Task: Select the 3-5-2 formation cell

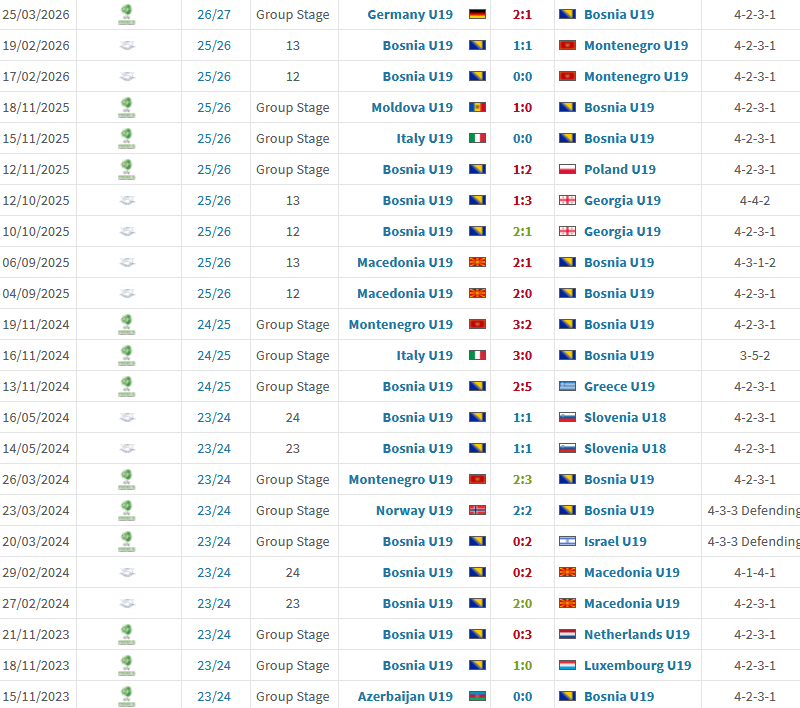Action: (x=755, y=356)
